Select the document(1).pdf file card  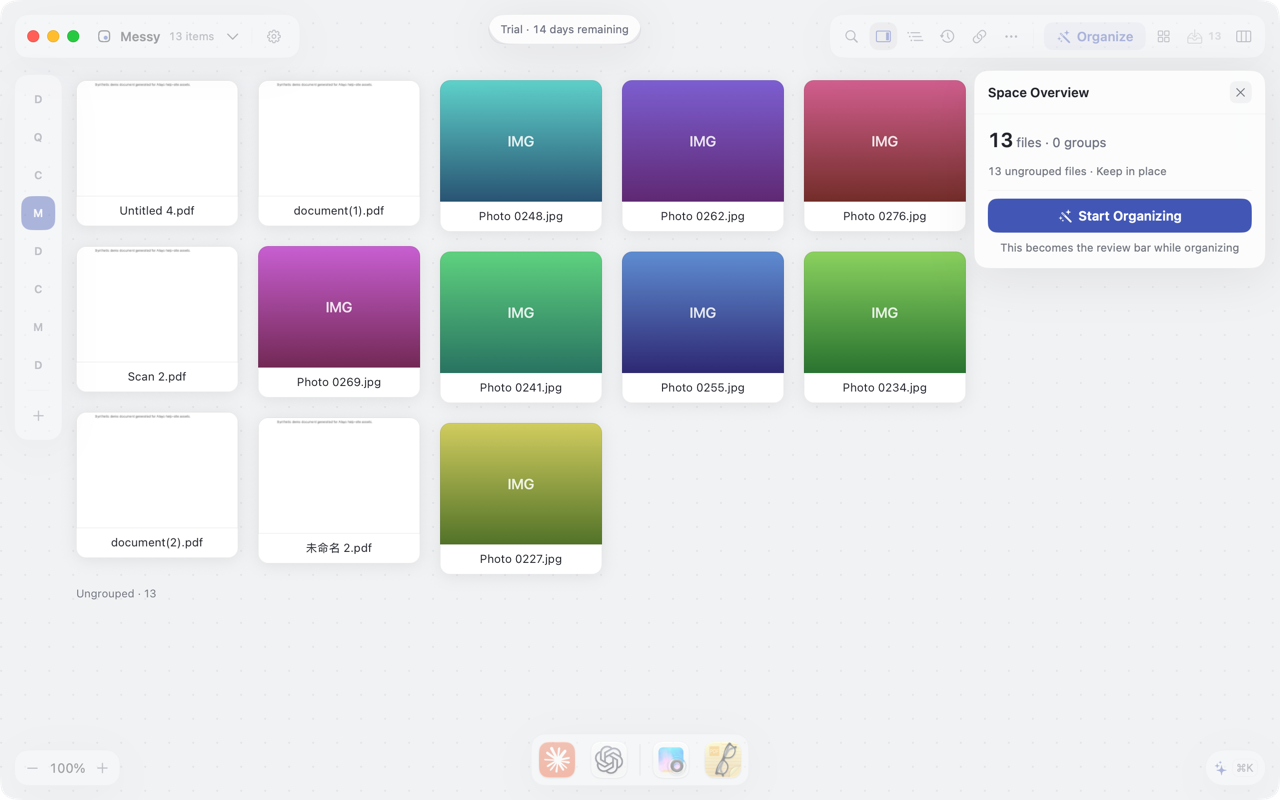tap(339, 153)
